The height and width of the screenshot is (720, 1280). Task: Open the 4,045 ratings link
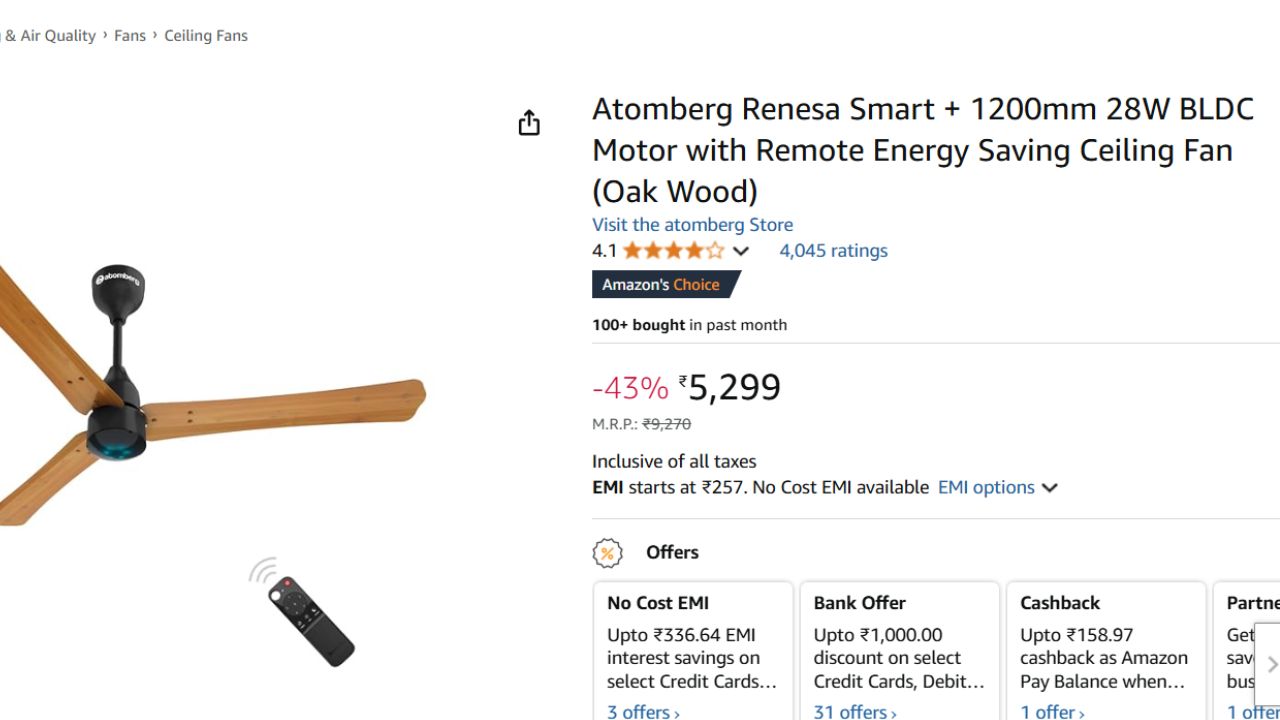click(x=833, y=251)
